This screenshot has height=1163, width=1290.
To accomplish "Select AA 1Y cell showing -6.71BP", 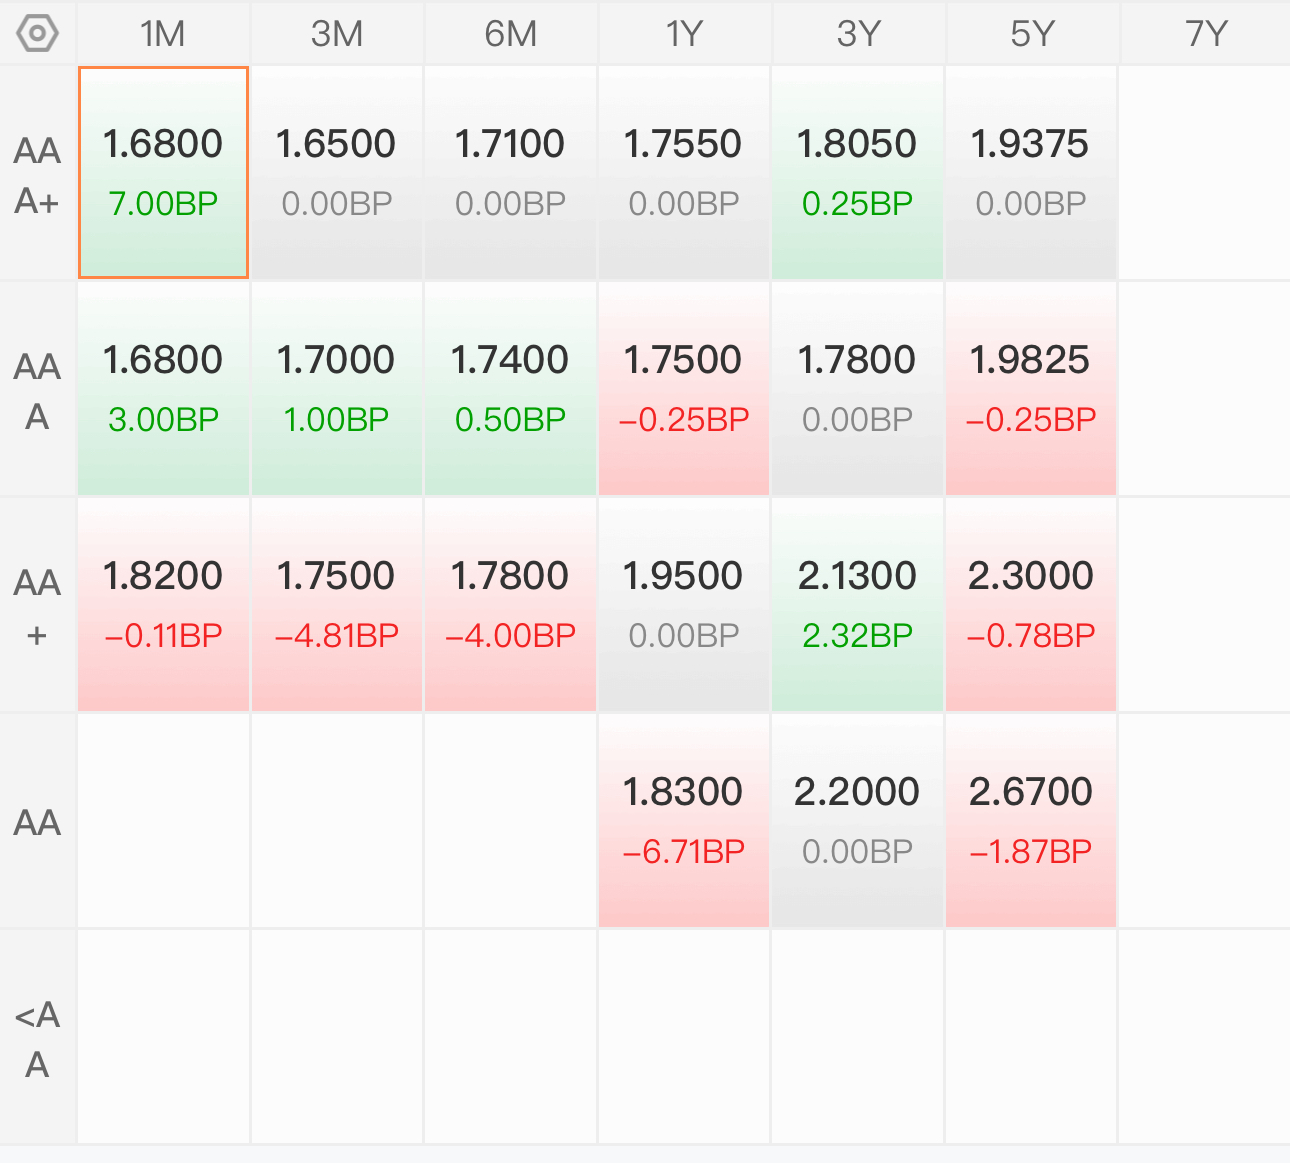I will tap(684, 821).
